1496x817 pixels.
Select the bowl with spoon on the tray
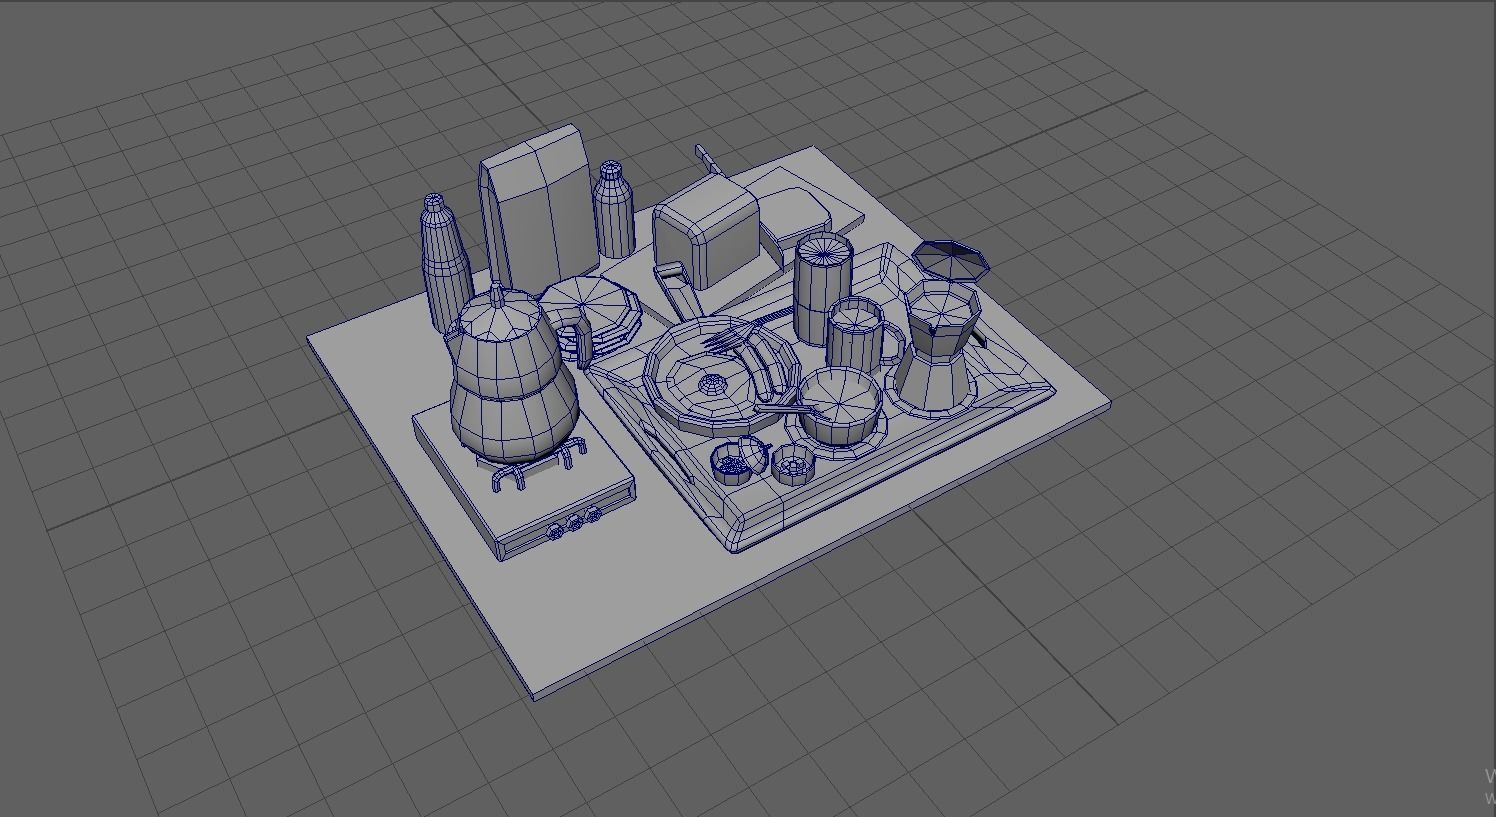(x=841, y=406)
